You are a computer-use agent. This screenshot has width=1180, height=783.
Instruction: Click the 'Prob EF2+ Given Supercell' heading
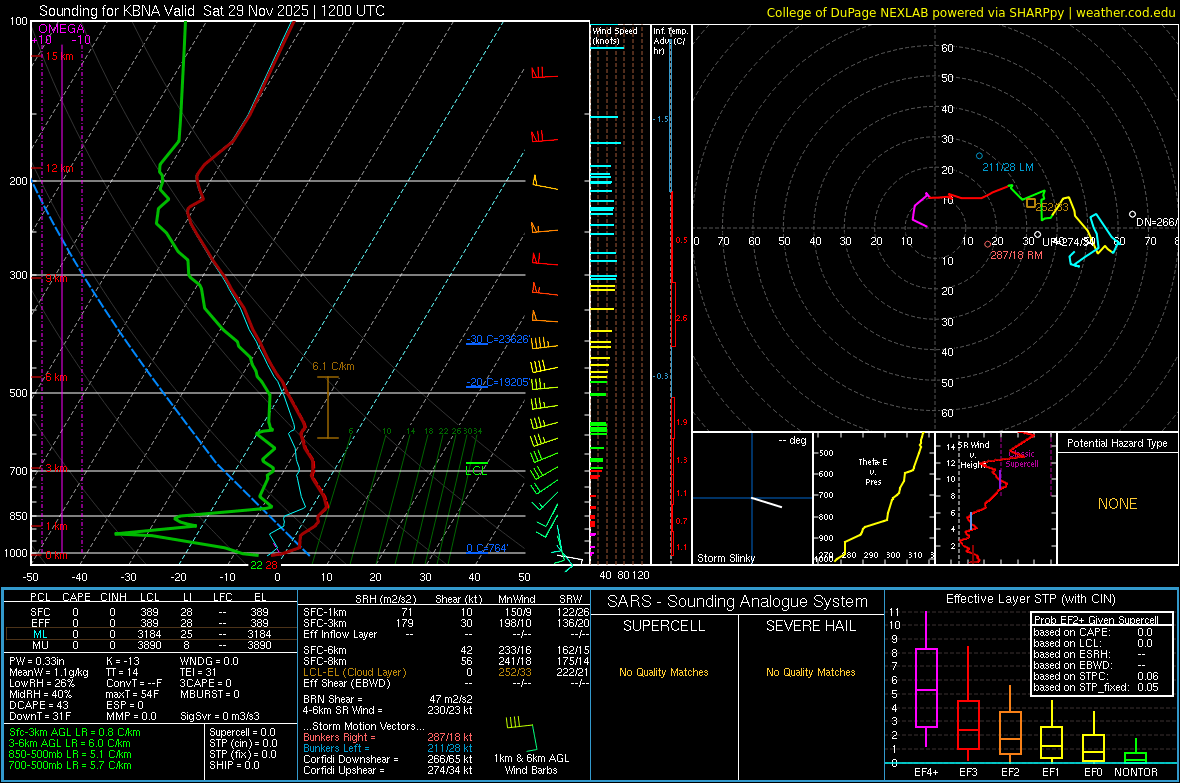click(x=1096, y=620)
